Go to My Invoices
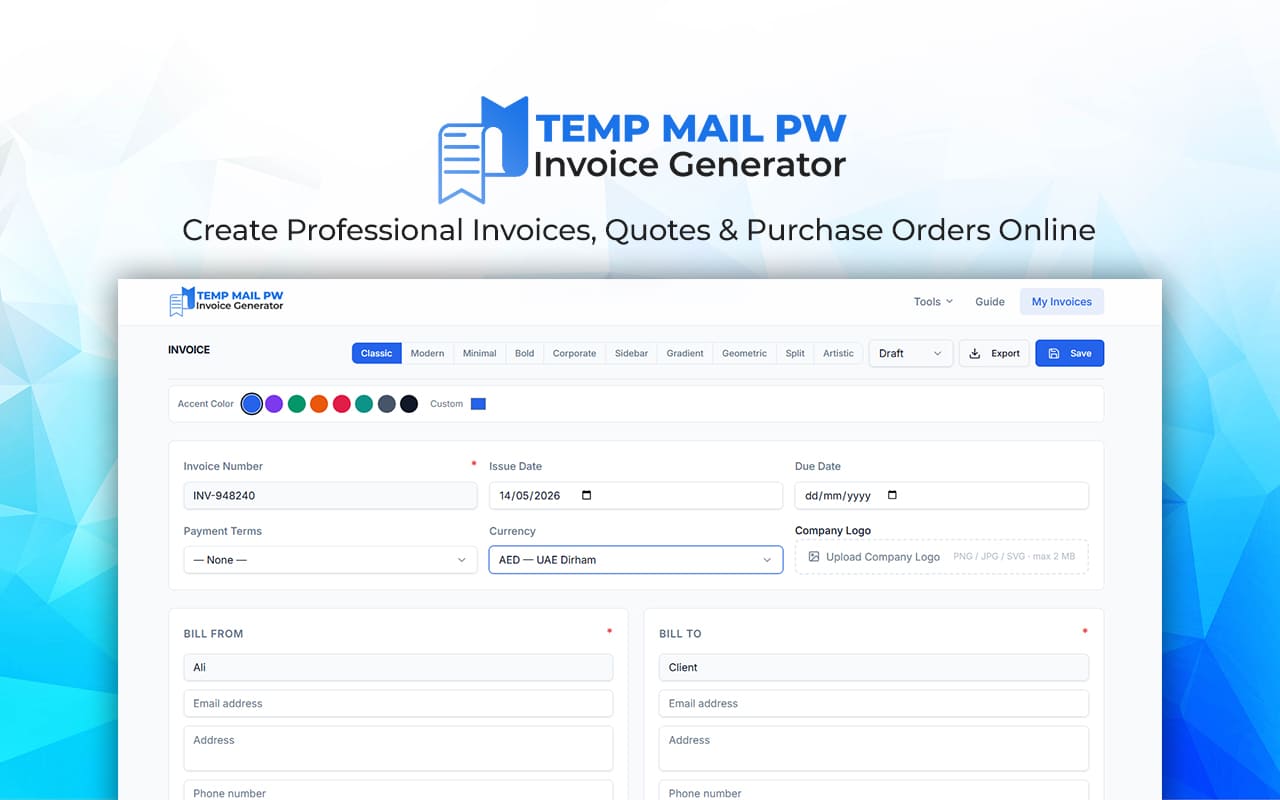This screenshot has height=800, width=1280. tap(1062, 301)
